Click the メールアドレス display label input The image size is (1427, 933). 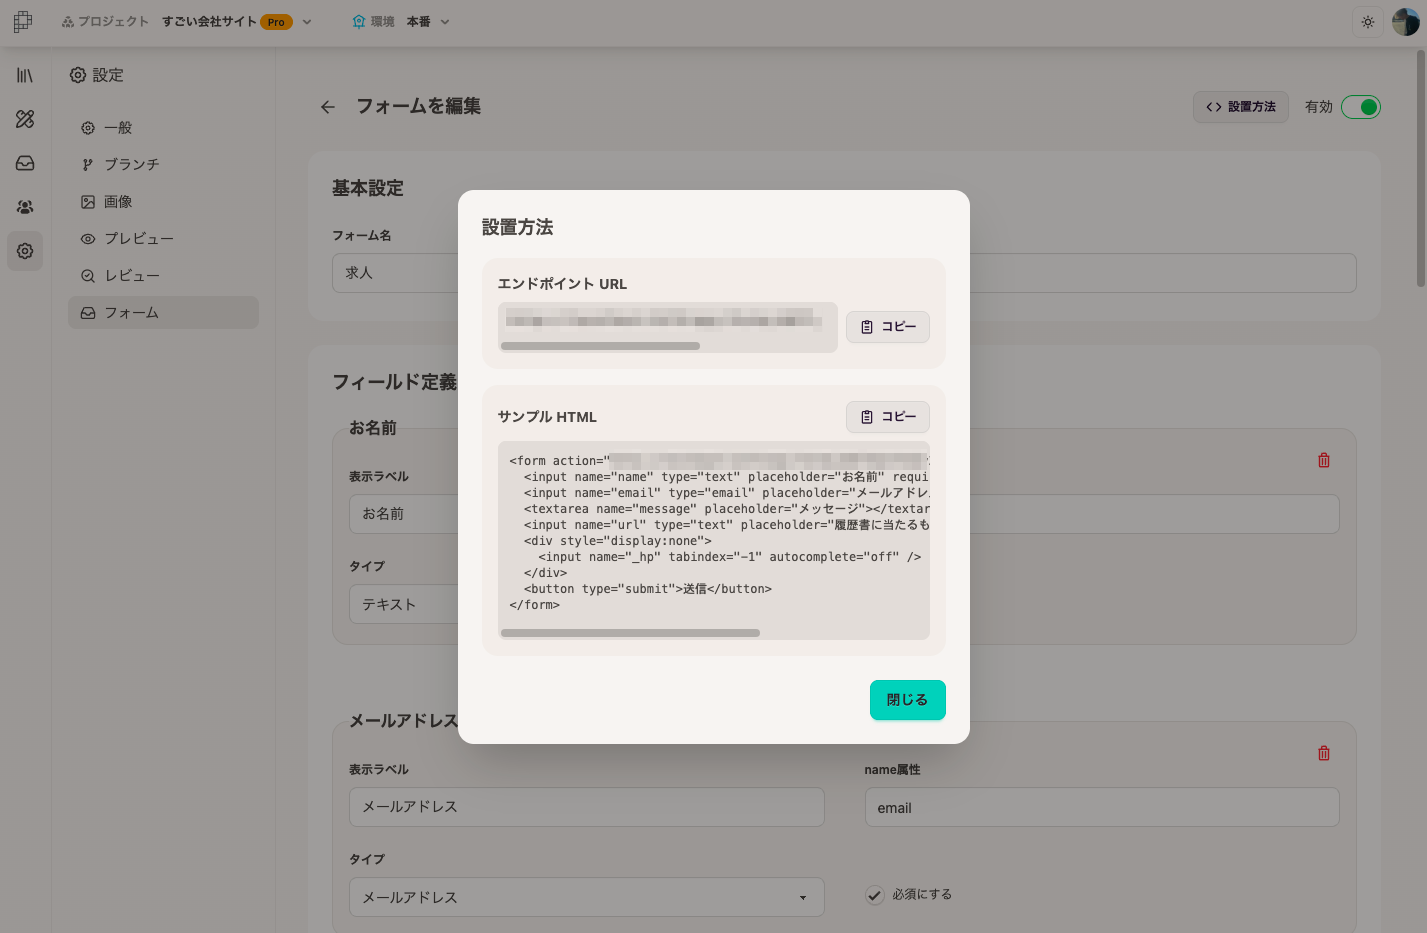point(586,807)
